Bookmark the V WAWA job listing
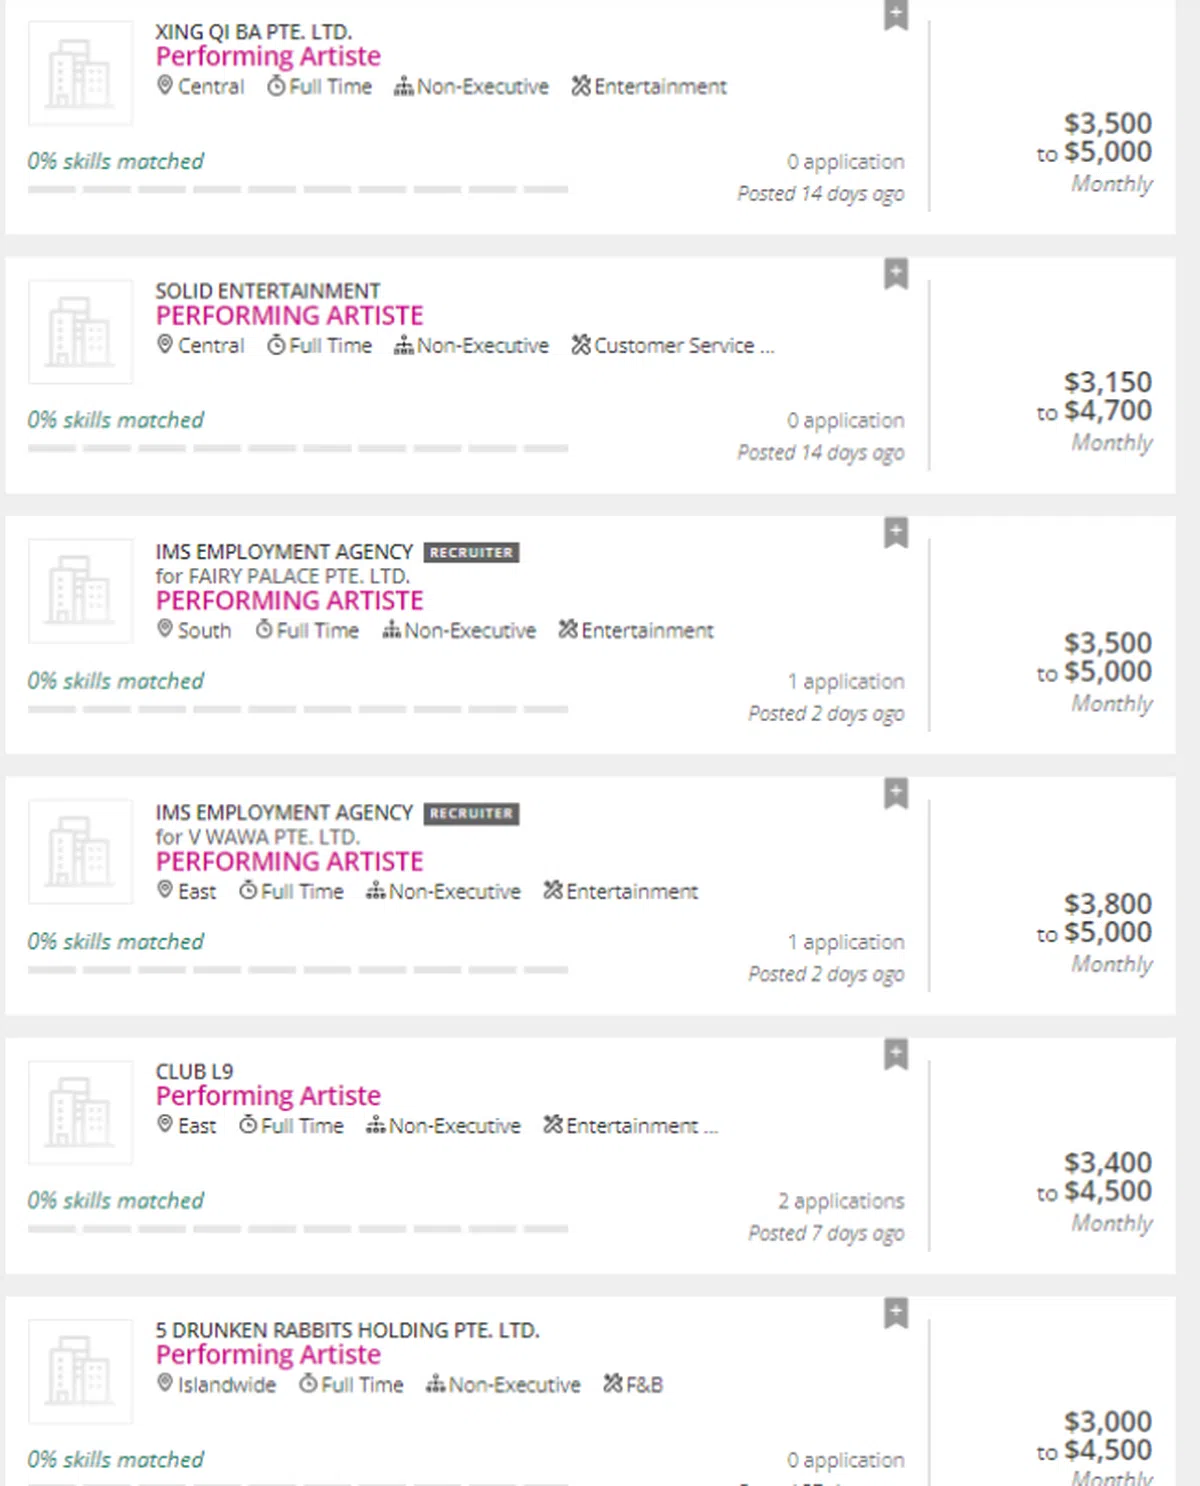 click(896, 793)
